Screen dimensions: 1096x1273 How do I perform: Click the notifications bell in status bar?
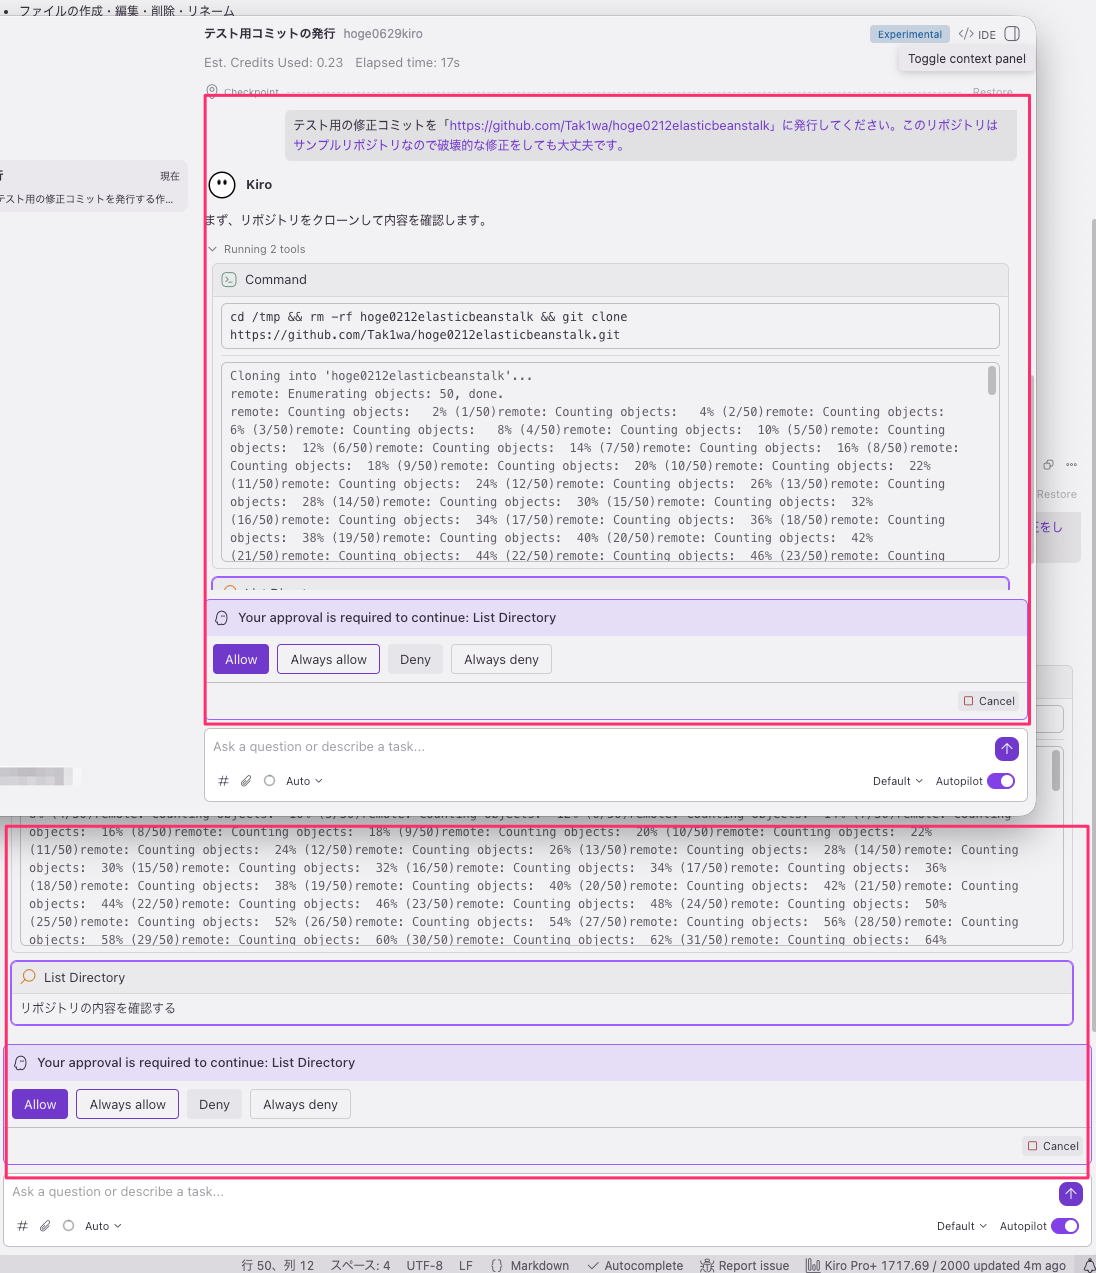[x=1088, y=1265]
